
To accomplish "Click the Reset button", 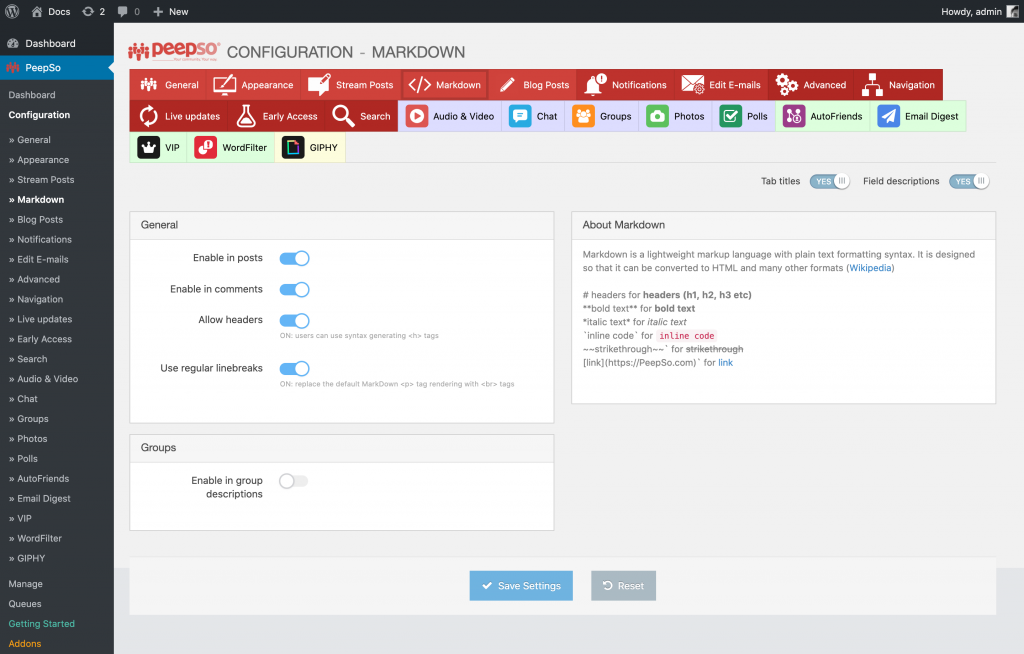I will (623, 585).
